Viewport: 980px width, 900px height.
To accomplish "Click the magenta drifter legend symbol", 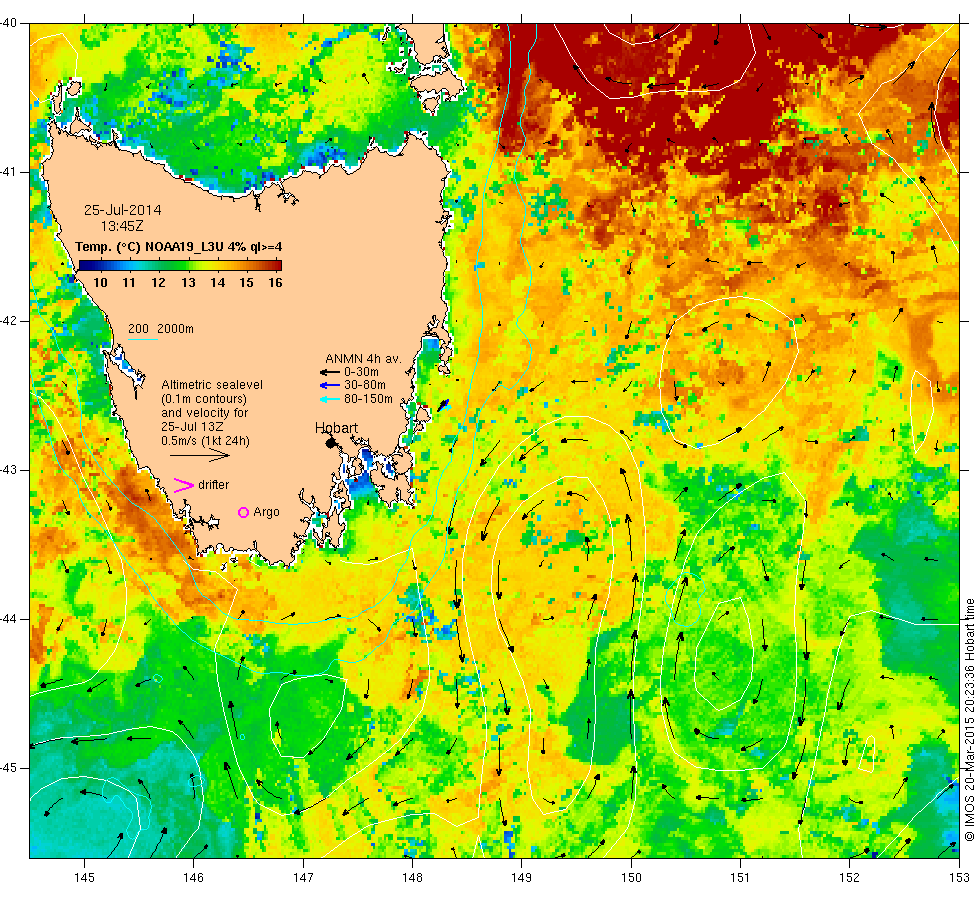I will [x=184, y=485].
